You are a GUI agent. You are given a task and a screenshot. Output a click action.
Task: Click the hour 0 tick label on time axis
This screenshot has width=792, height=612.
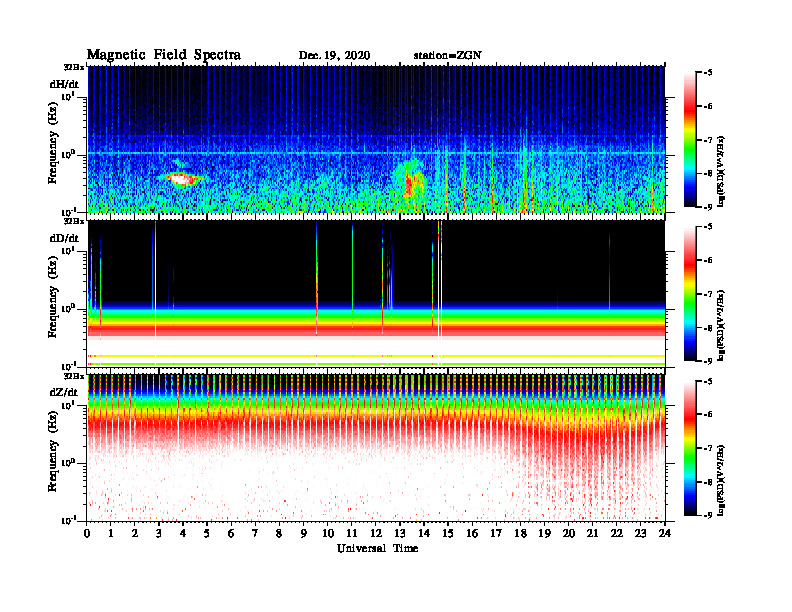(x=87, y=534)
